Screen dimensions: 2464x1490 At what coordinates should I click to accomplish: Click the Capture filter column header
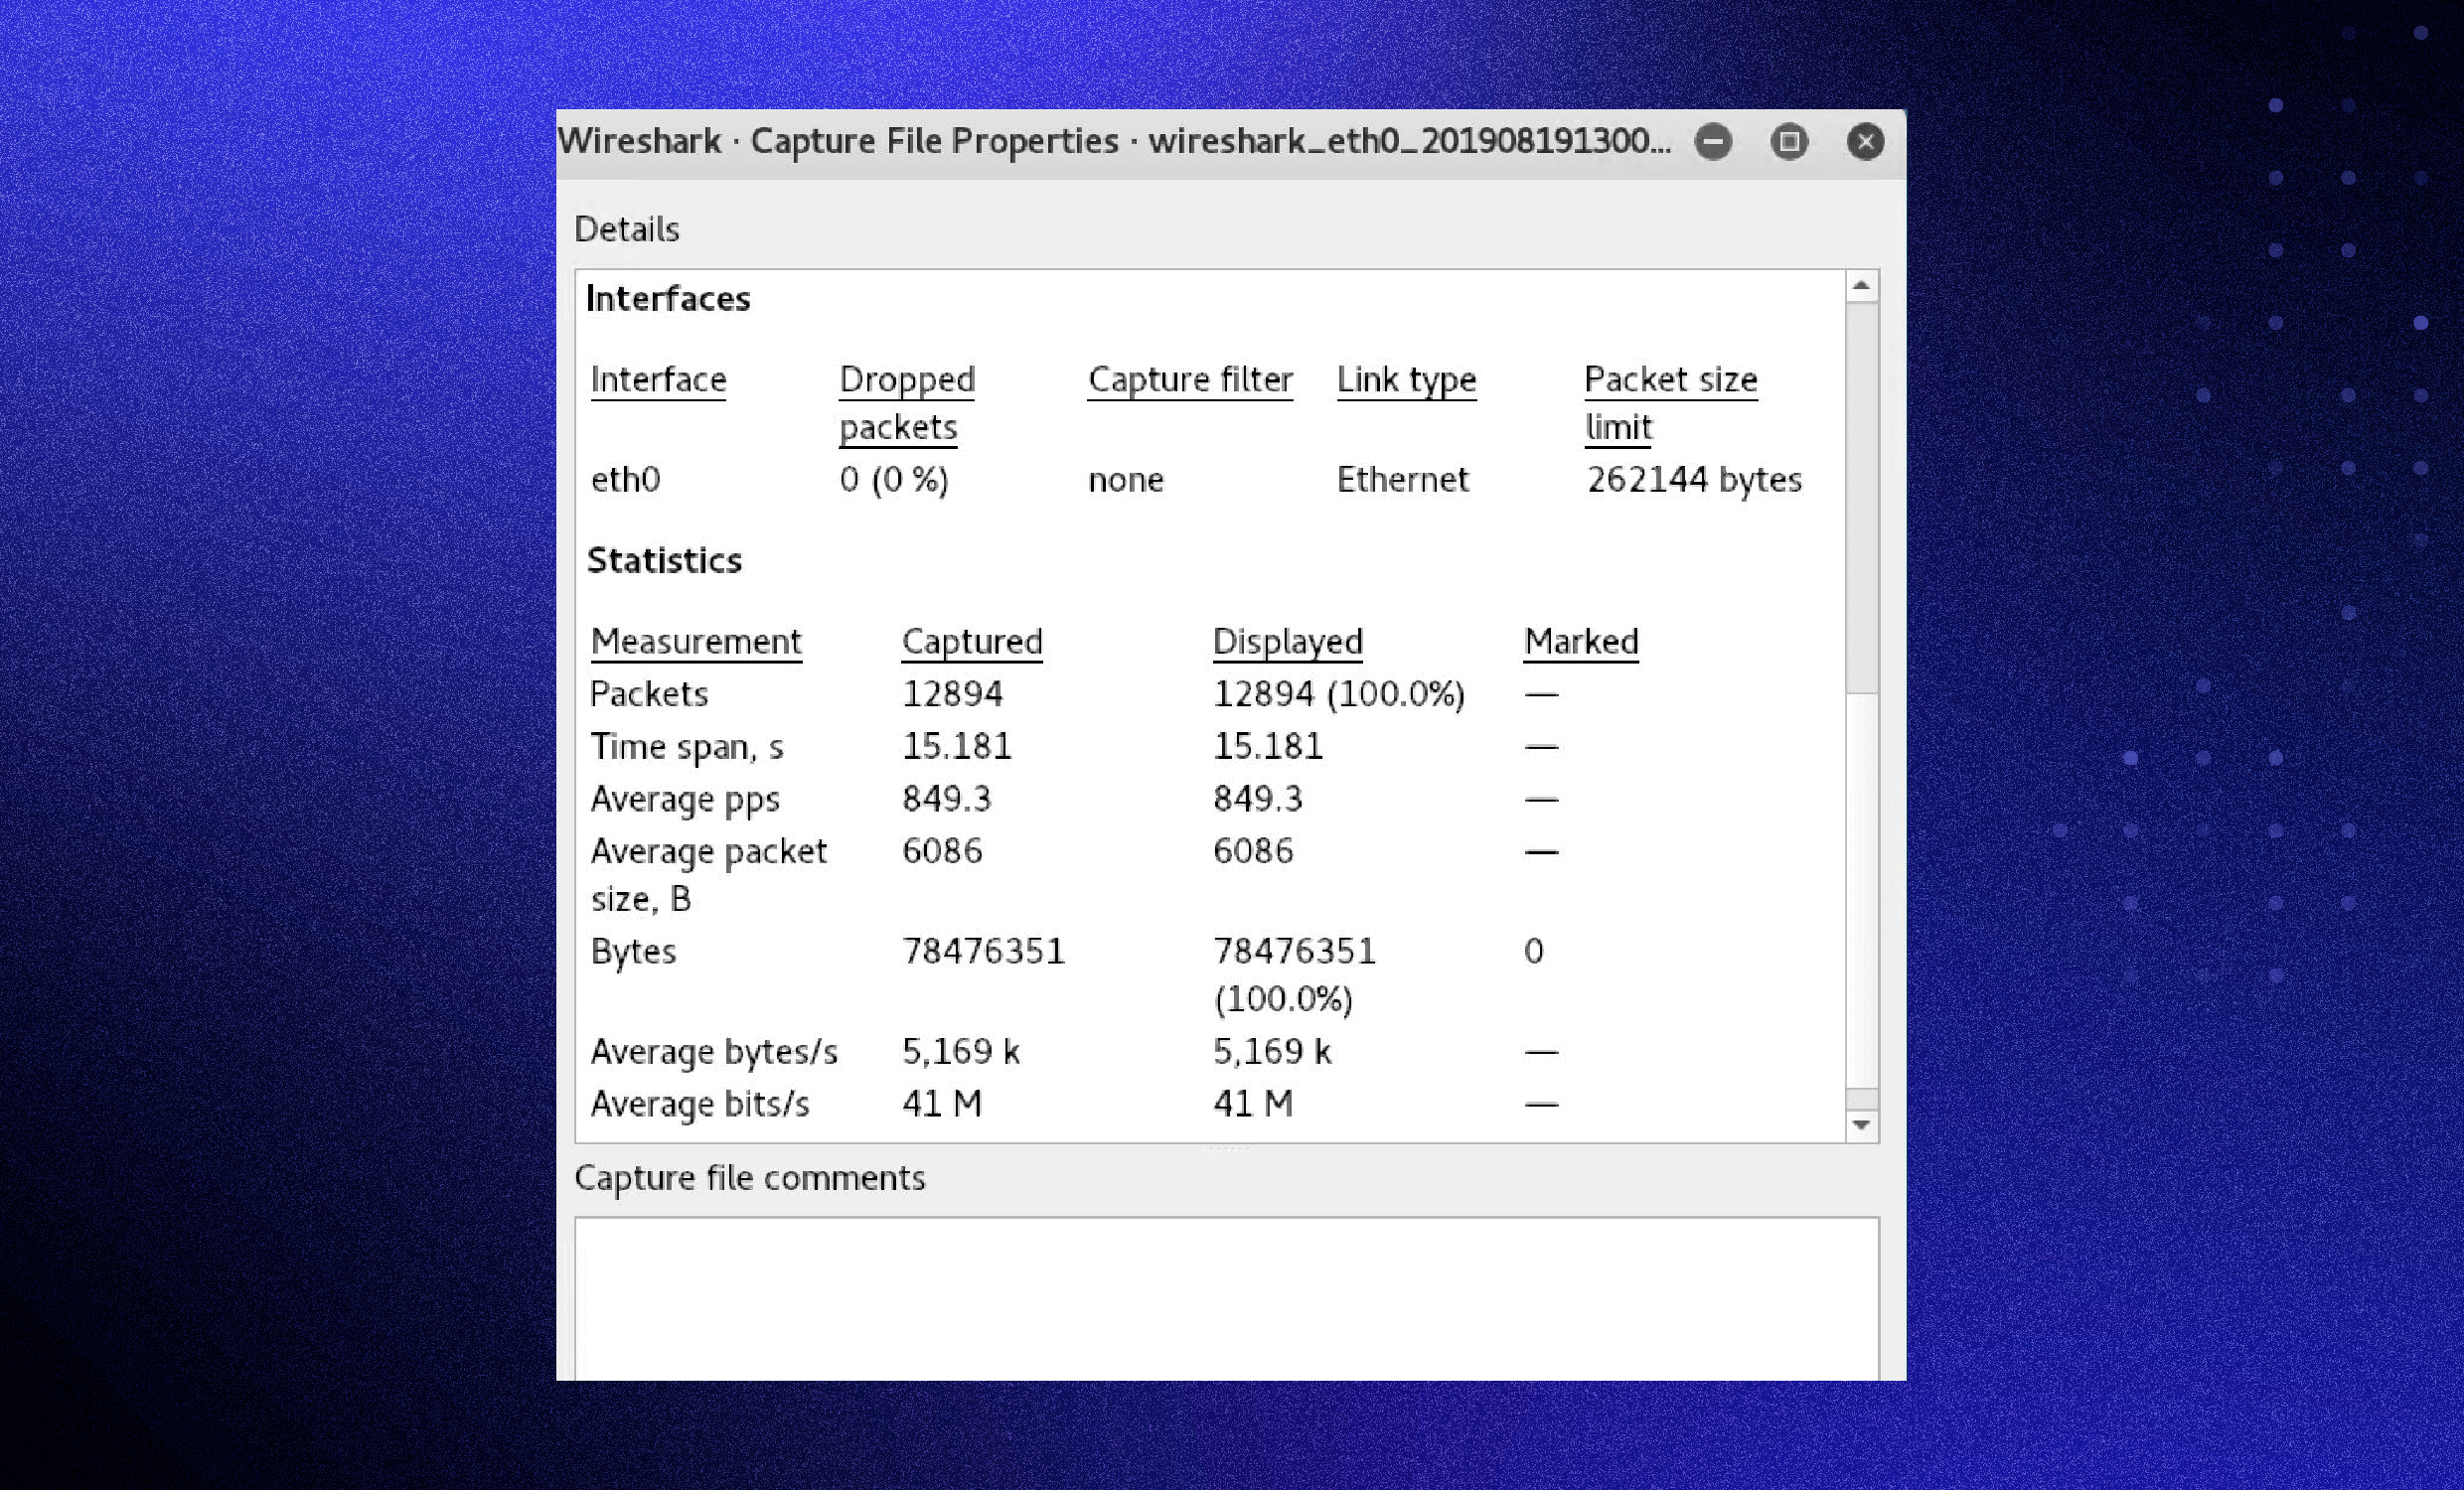click(1189, 380)
